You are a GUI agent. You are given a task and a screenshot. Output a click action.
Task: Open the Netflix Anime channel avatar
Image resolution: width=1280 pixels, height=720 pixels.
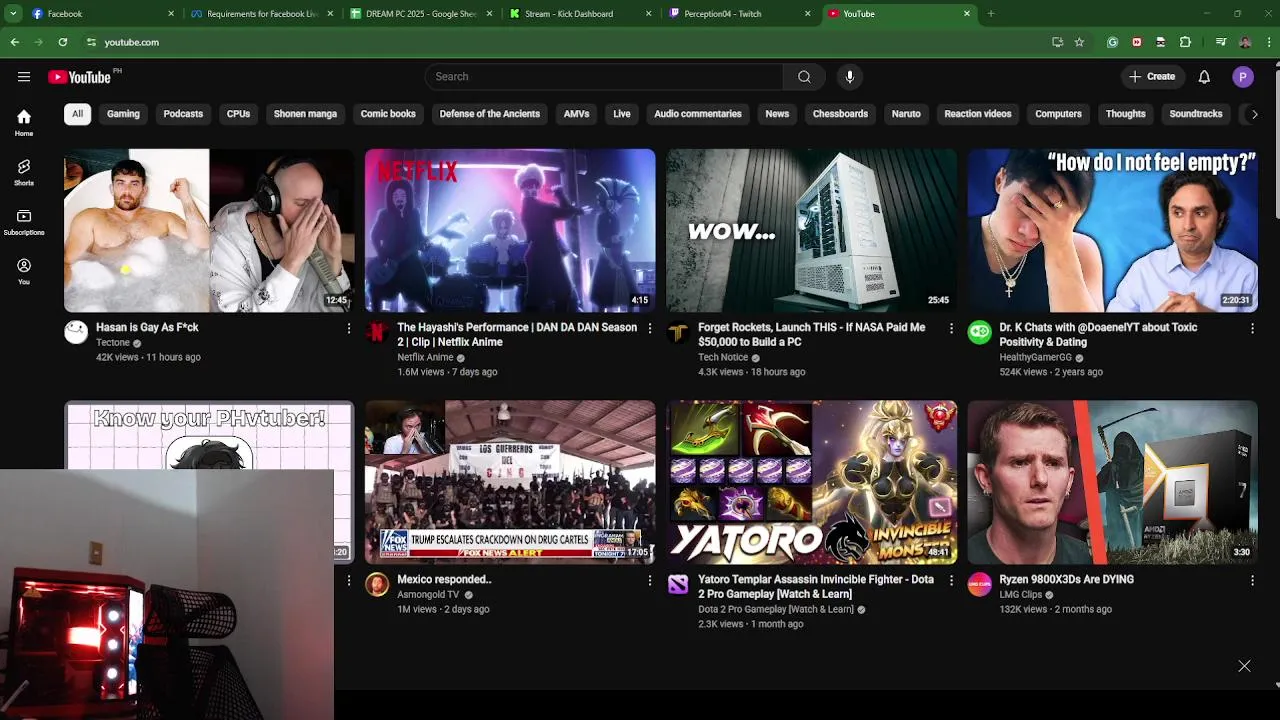point(377,333)
